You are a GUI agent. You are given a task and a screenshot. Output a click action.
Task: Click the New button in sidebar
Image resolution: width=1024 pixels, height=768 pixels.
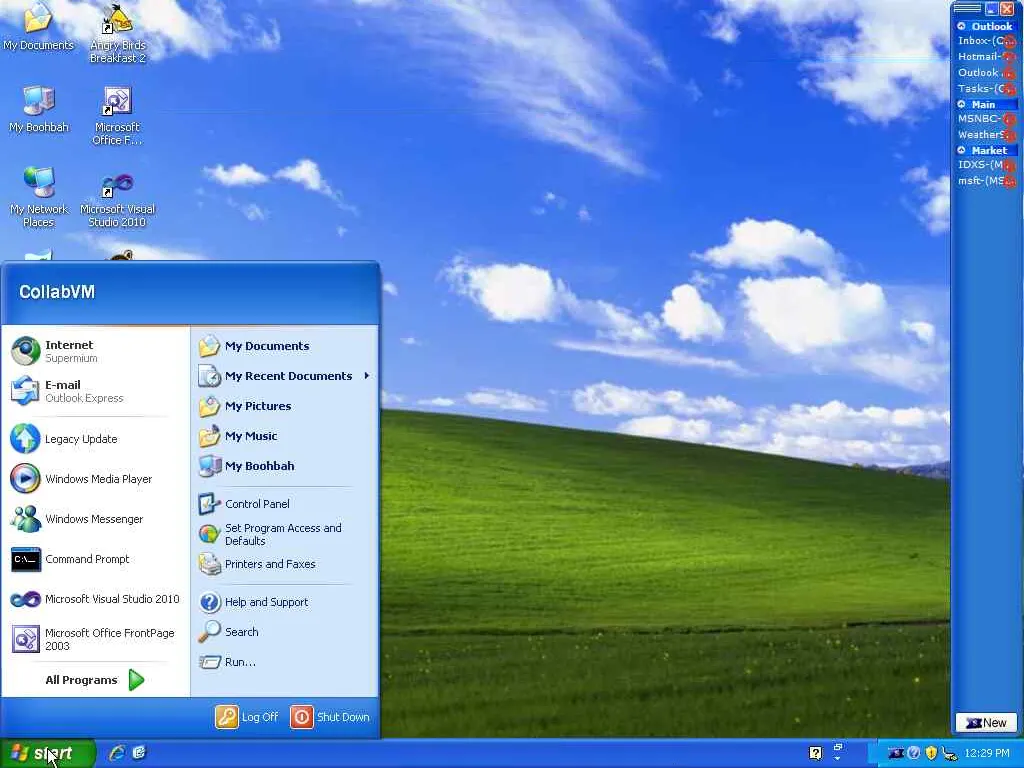[x=986, y=722]
